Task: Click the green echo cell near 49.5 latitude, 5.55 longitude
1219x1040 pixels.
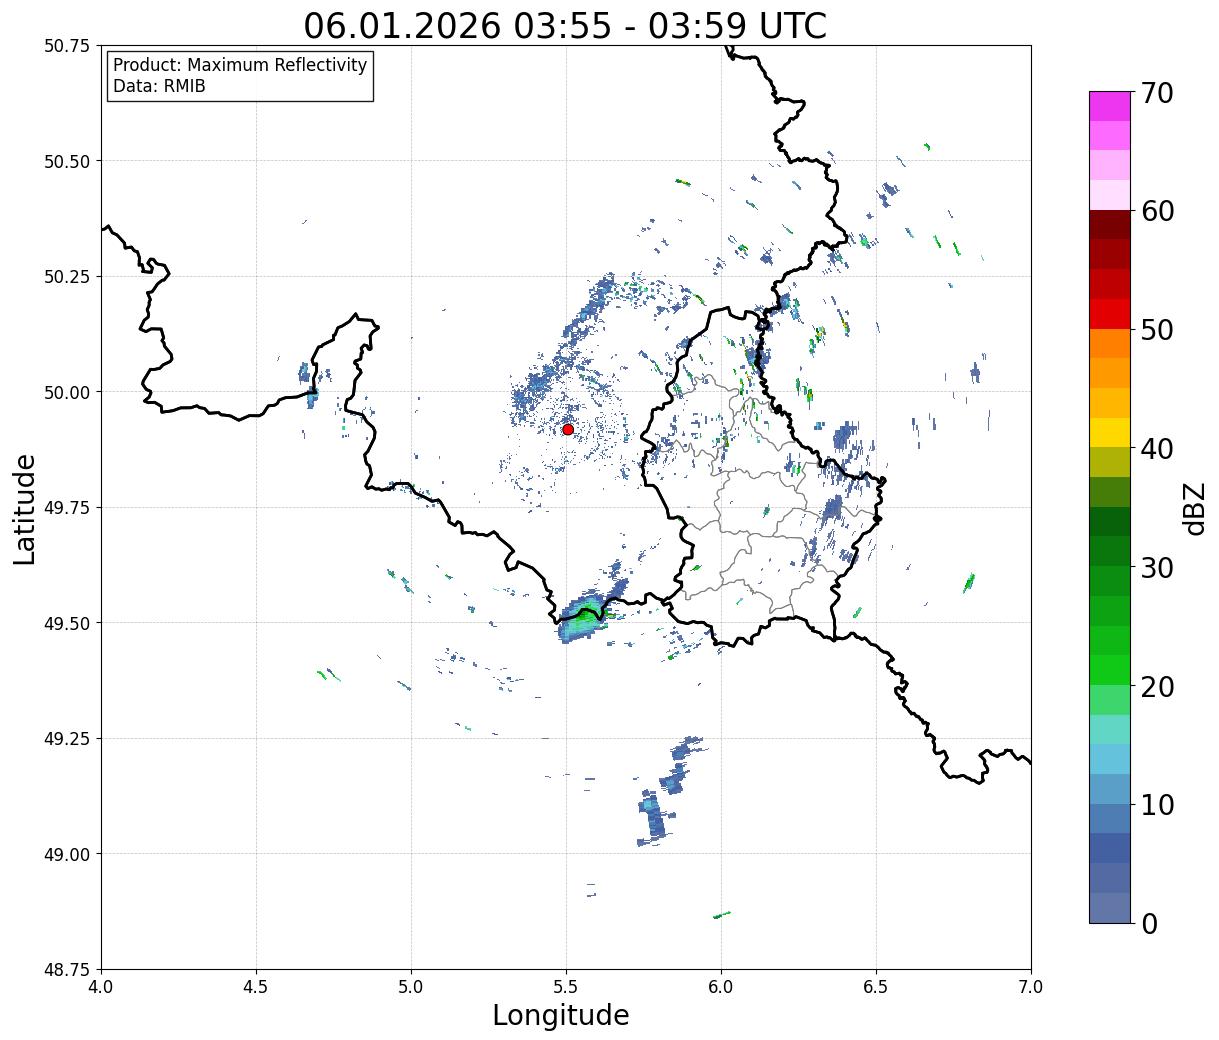Action: [583, 619]
